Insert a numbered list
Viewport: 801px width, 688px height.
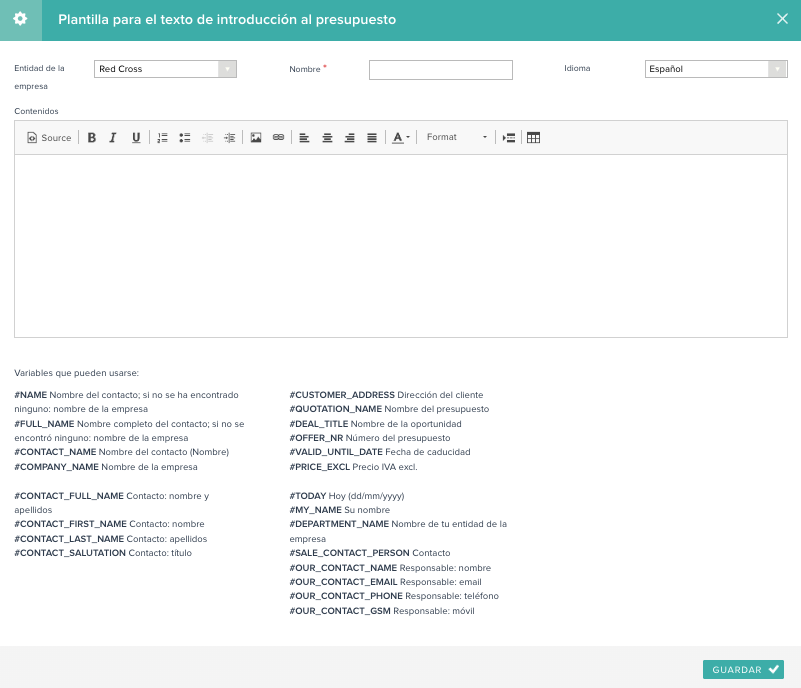click(x=162, y=137)
